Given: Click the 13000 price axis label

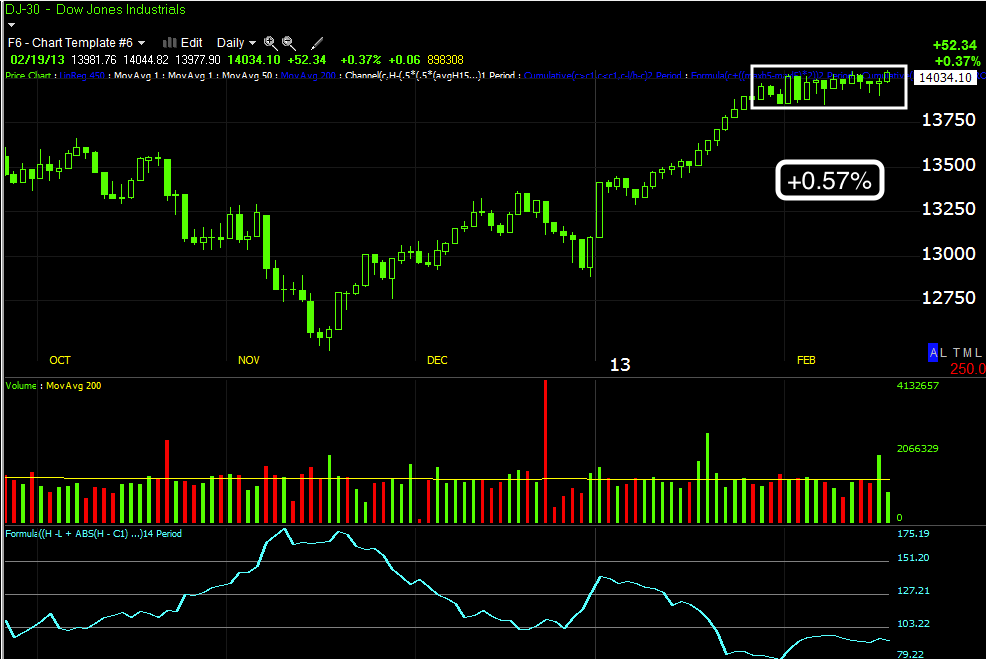Looking at the screenshot, I should click(948, 254).
